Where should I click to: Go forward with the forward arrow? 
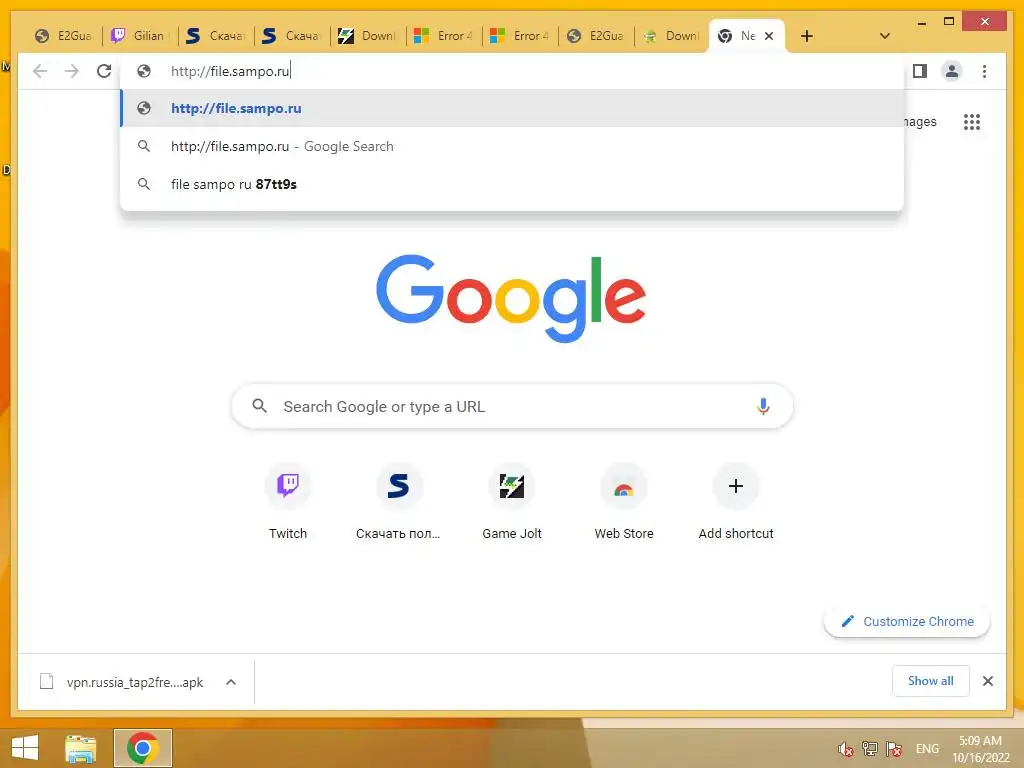coord(72,71)
